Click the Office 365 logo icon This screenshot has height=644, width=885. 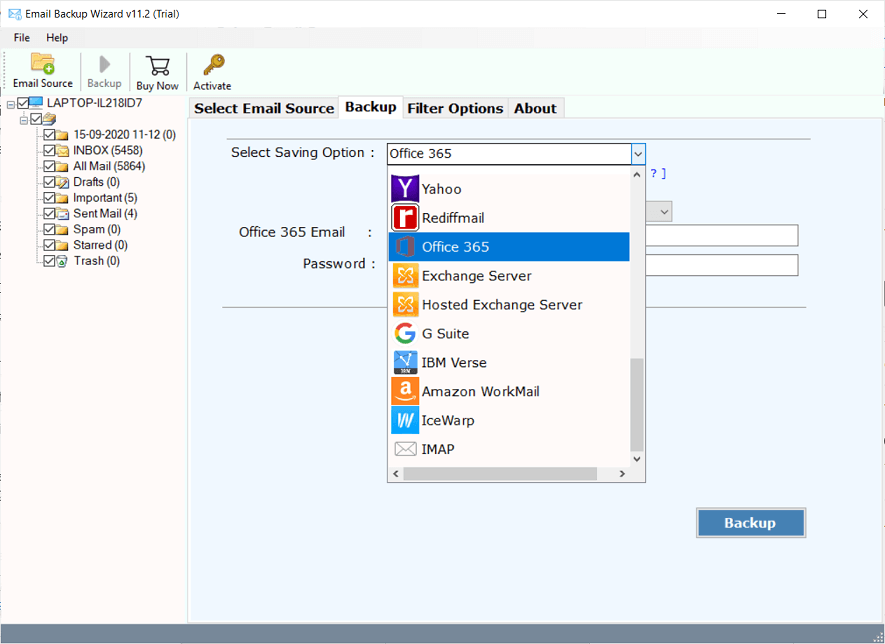pyautogui.click(x=405, y=247)
